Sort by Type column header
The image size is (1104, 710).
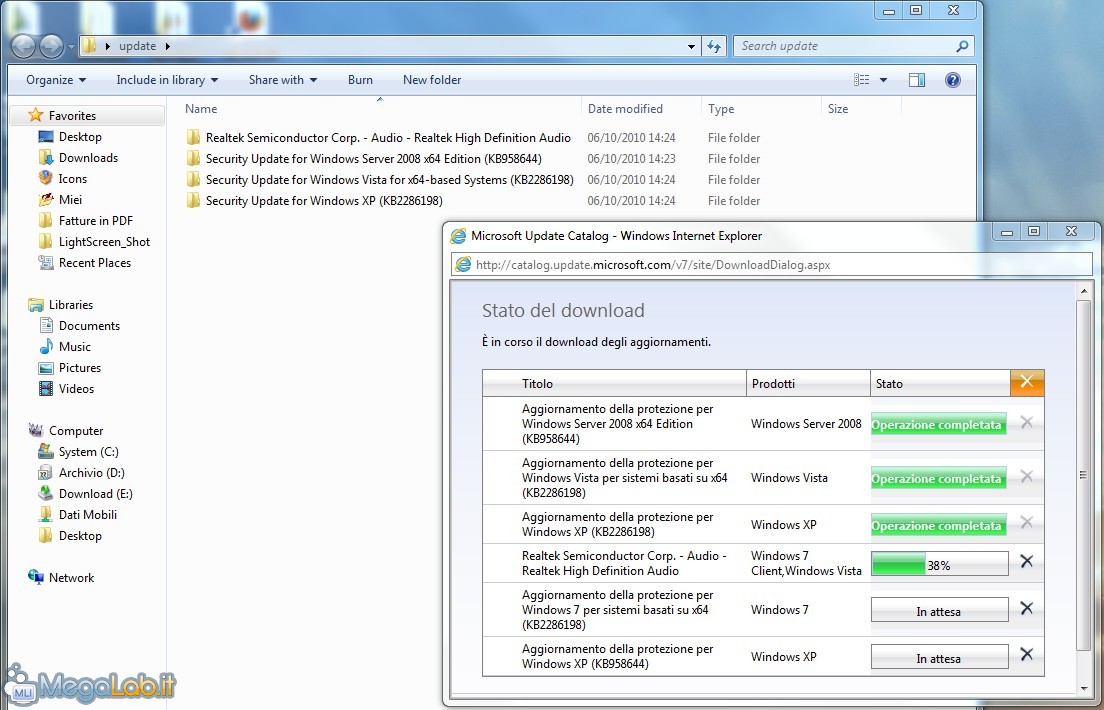click(761, 108)
